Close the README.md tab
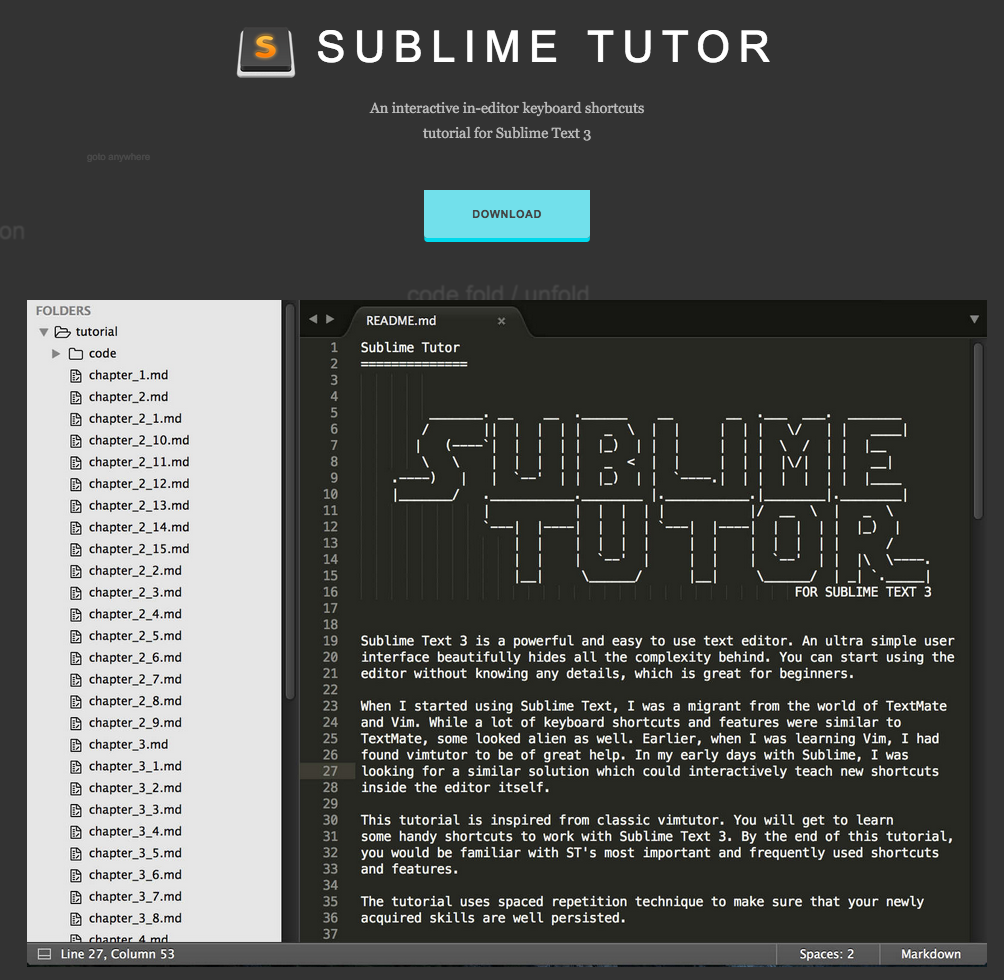The image size is (1004, 980). (501, 321)
